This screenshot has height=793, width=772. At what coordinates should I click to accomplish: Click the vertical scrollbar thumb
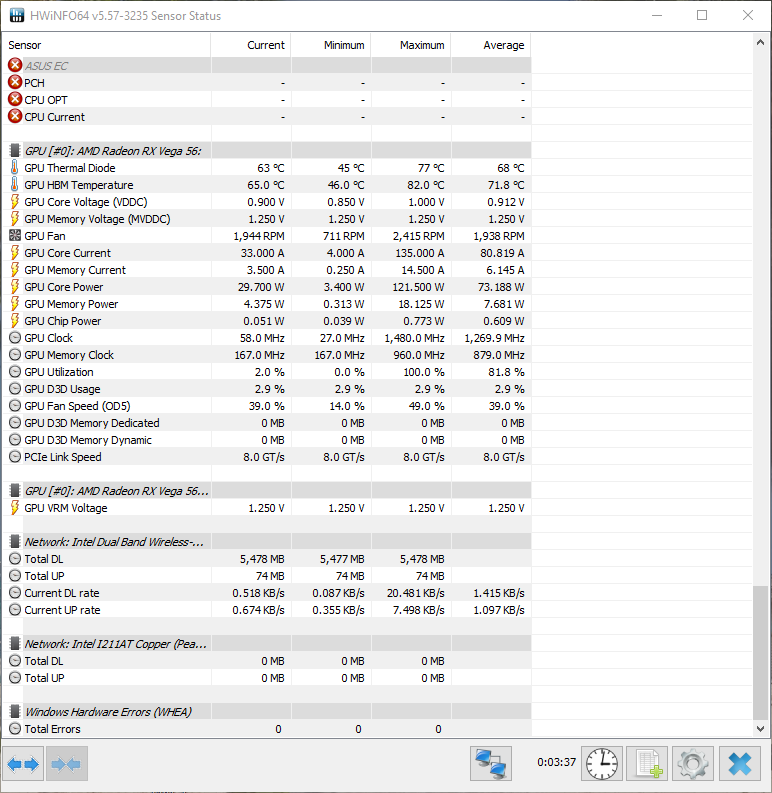coord(760,652)
